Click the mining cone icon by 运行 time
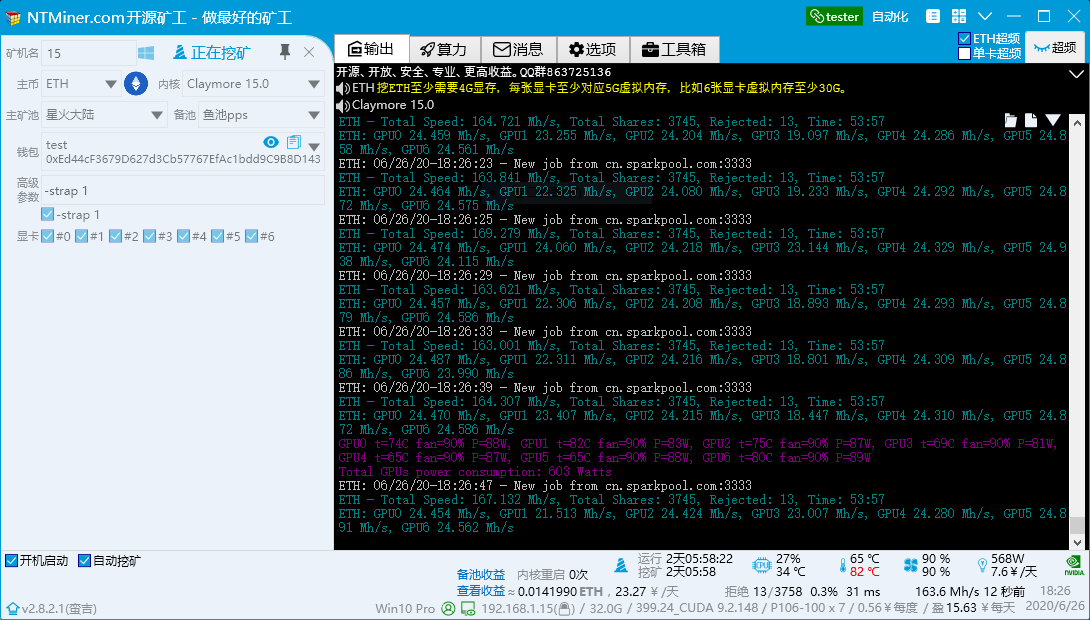Image resolution: width=1090 pixels, height=620 pixels. (621, 566)
